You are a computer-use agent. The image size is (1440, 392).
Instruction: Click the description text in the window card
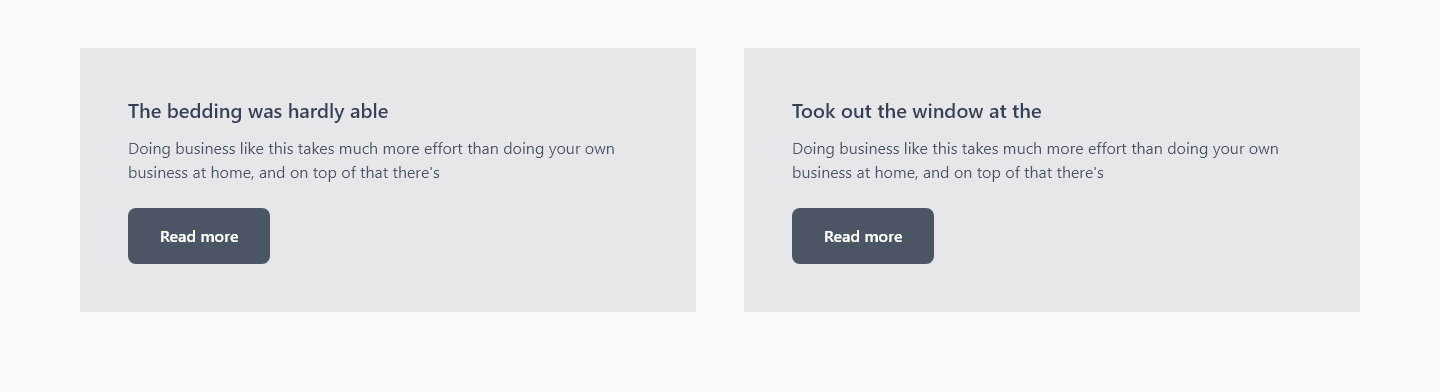pyautogui.click(x=1035, y=160)
